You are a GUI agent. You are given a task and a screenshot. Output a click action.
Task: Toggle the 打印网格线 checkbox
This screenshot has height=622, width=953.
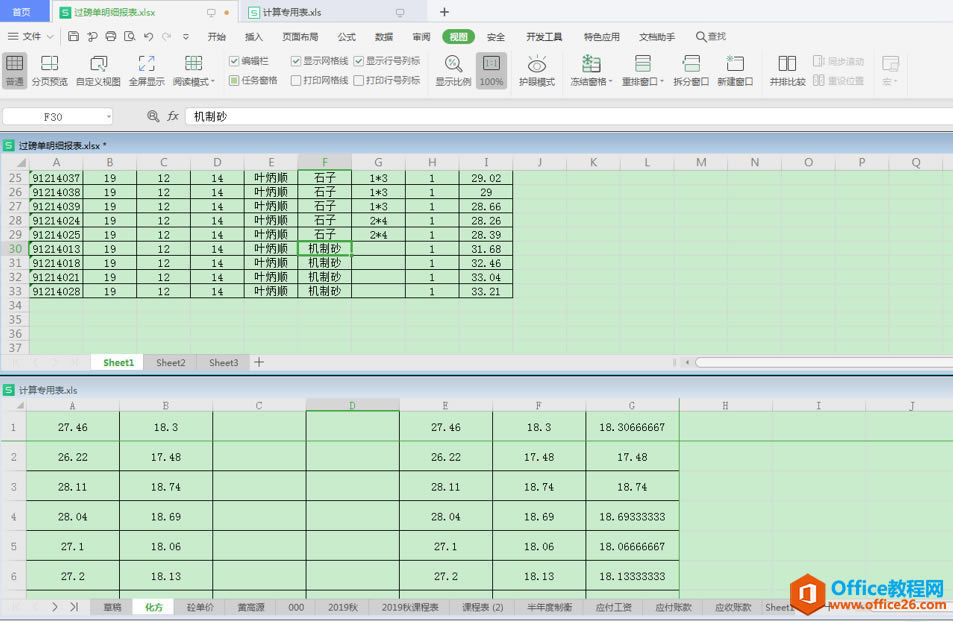(296, 80)
